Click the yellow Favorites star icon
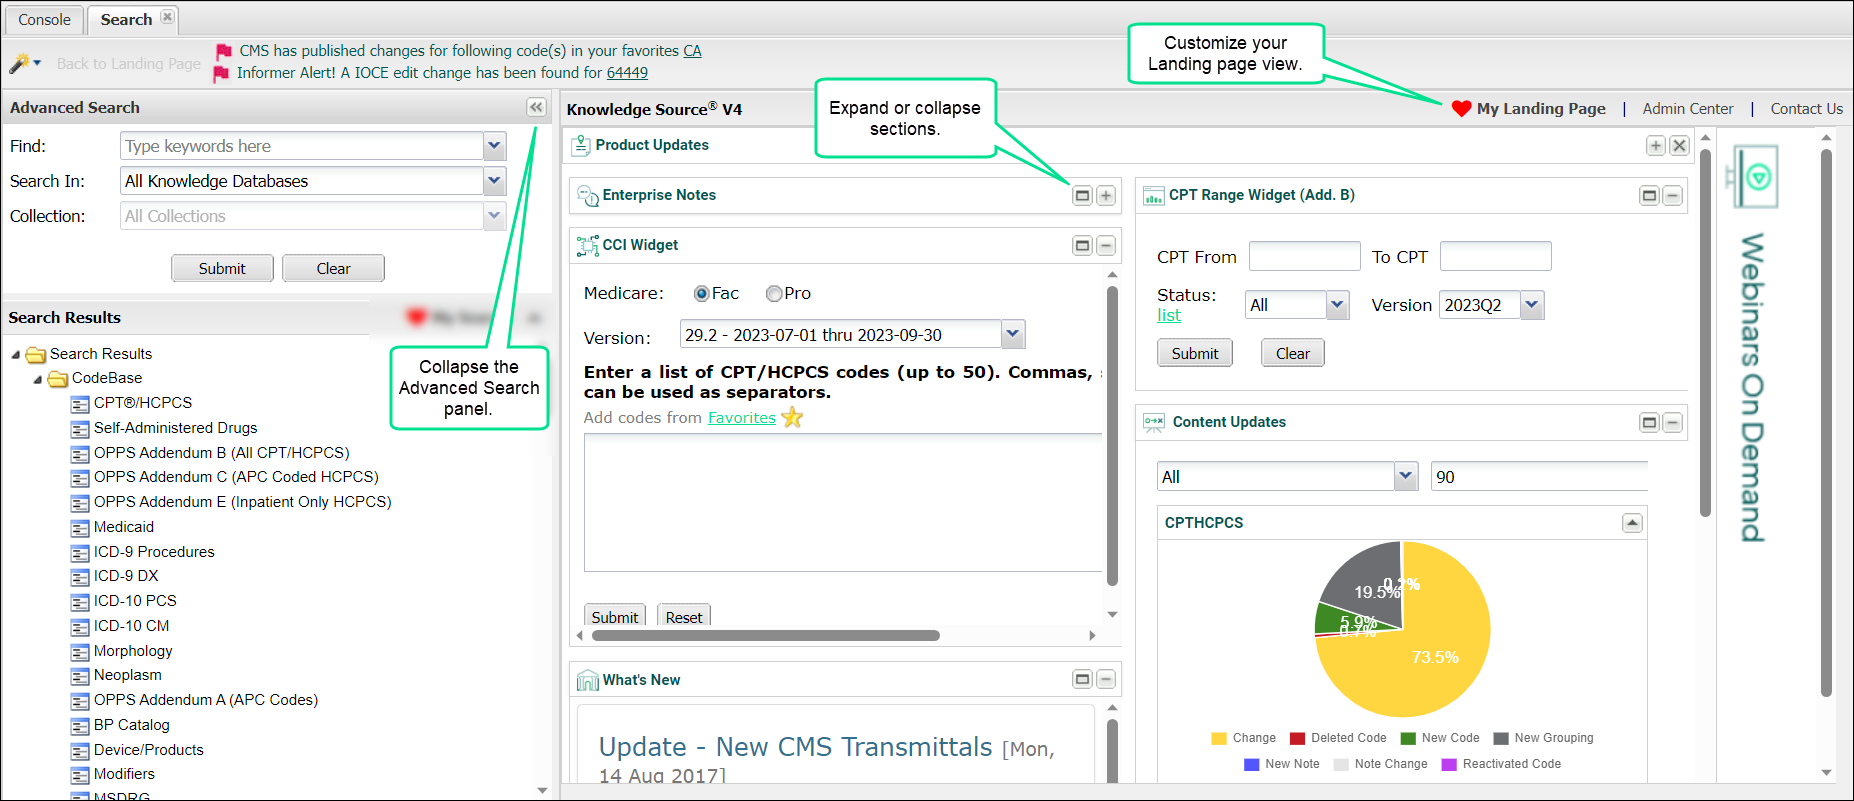Viewport: 1854px width, 801px height. 792,417
